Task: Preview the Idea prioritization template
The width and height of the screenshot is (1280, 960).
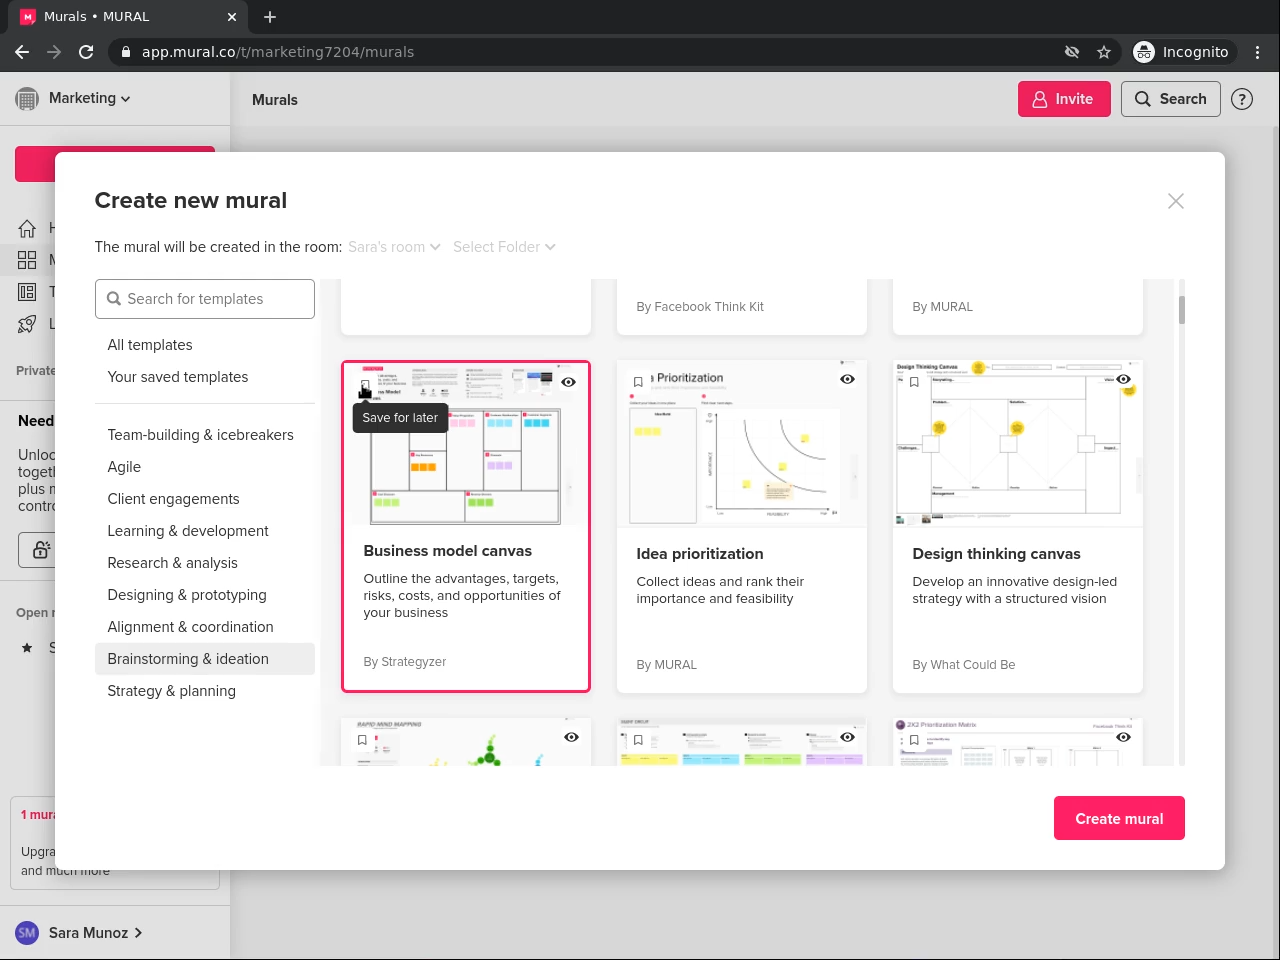Action: click(x=847, y=379)
